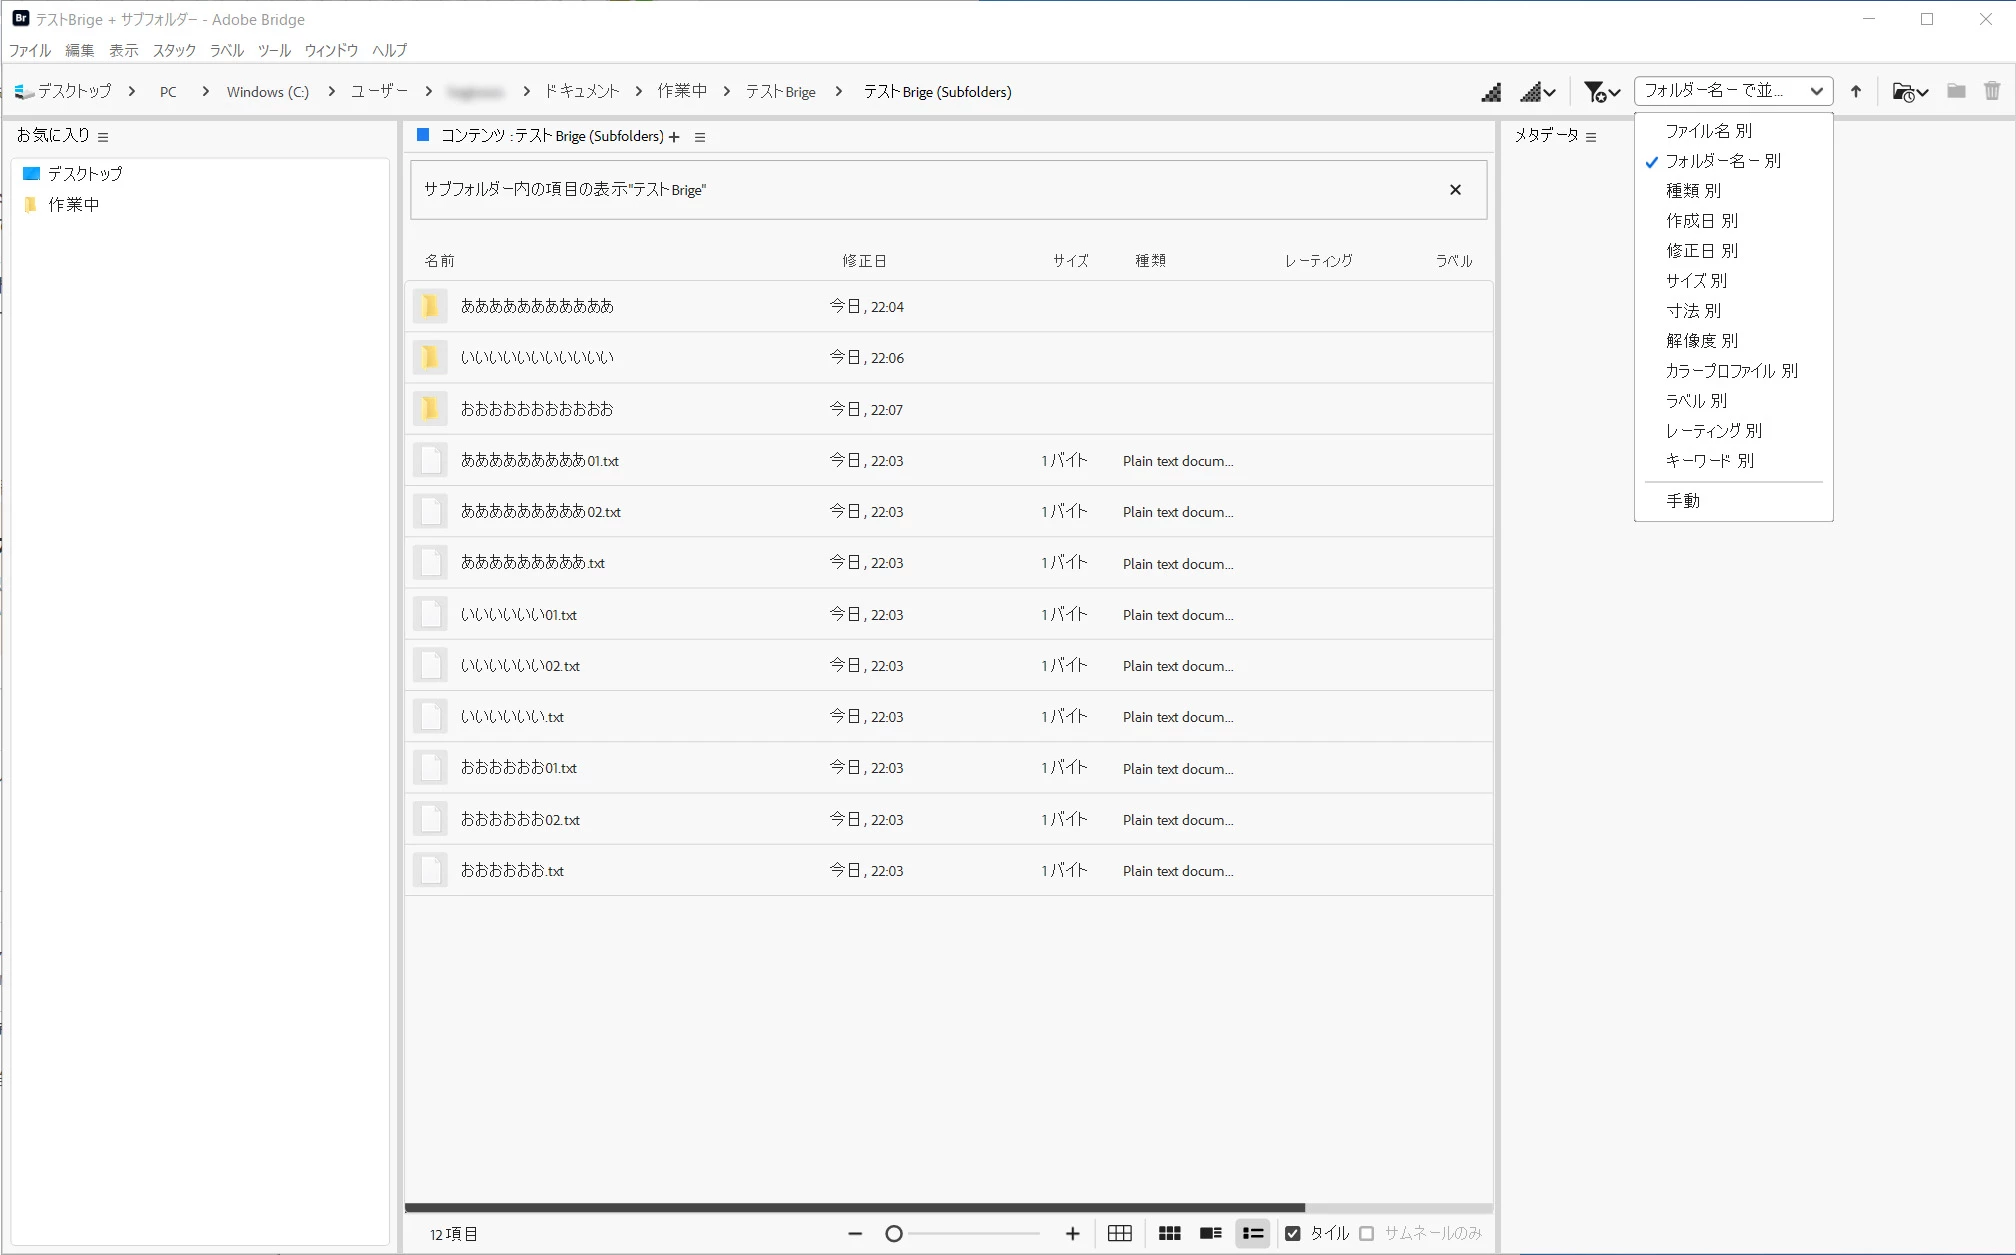Click zoom in plus icon for thumbnails

pos(1073,1233)
